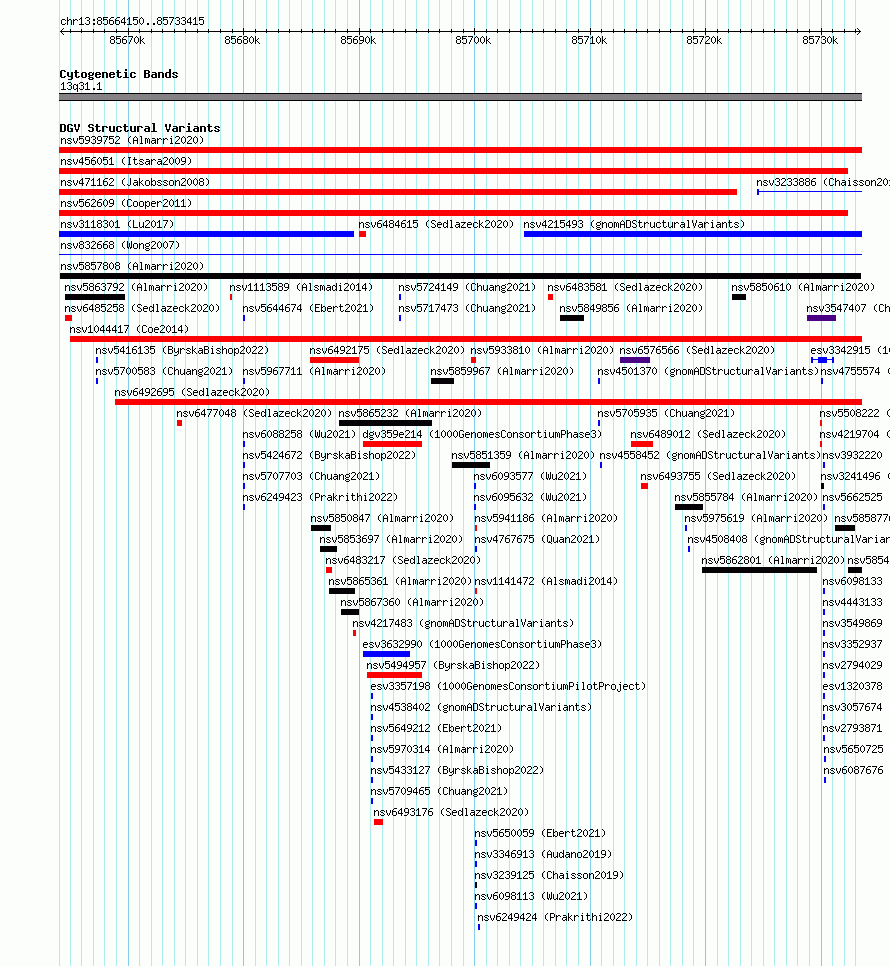Click the blue bar under esv3632990
This screenshot has width=890, height=966.
coord(386,654)
